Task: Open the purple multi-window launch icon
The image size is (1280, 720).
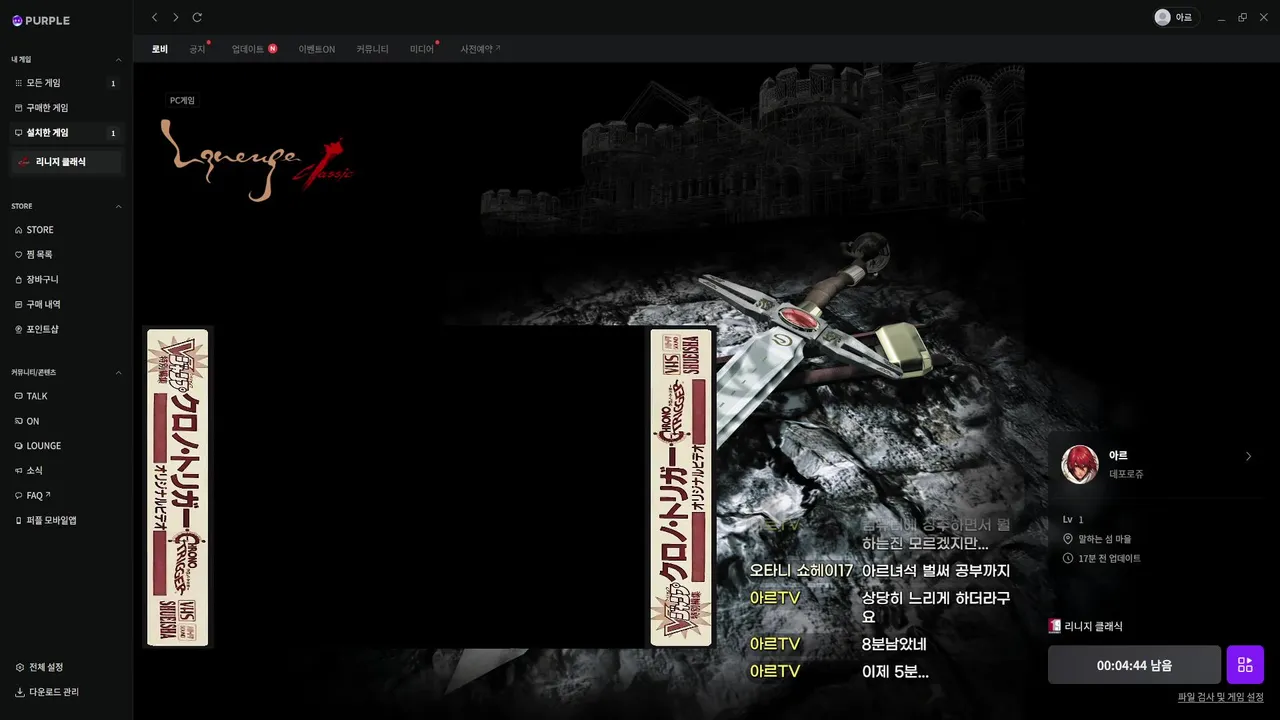Action: tap(1245, 665)
